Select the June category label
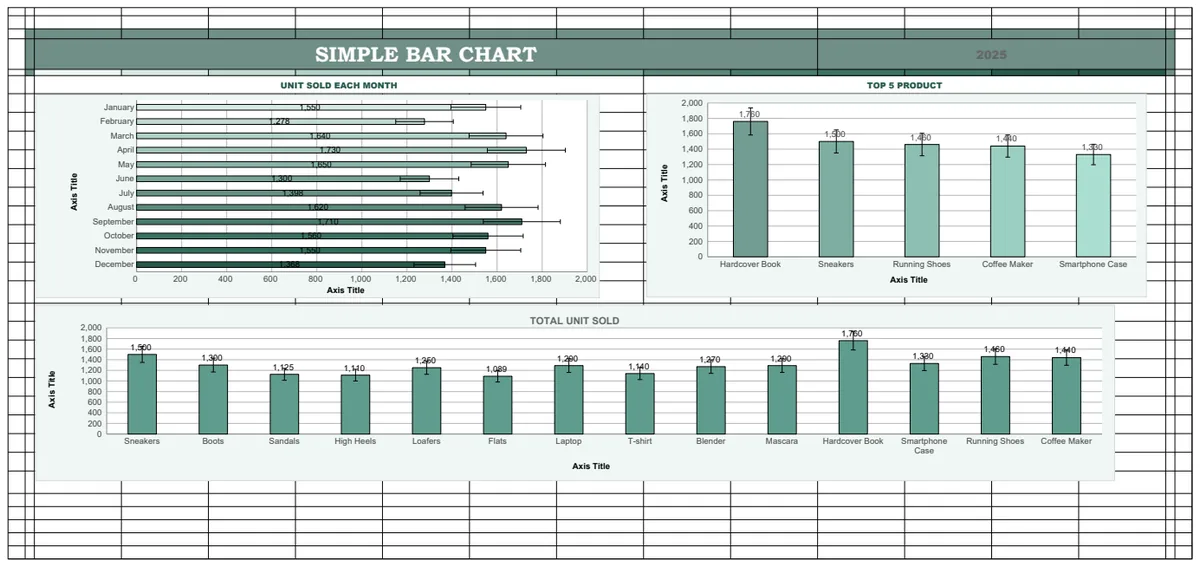The width and height of the screenshot is (1200, 567). pyautogui.click(x=125, y=179)
